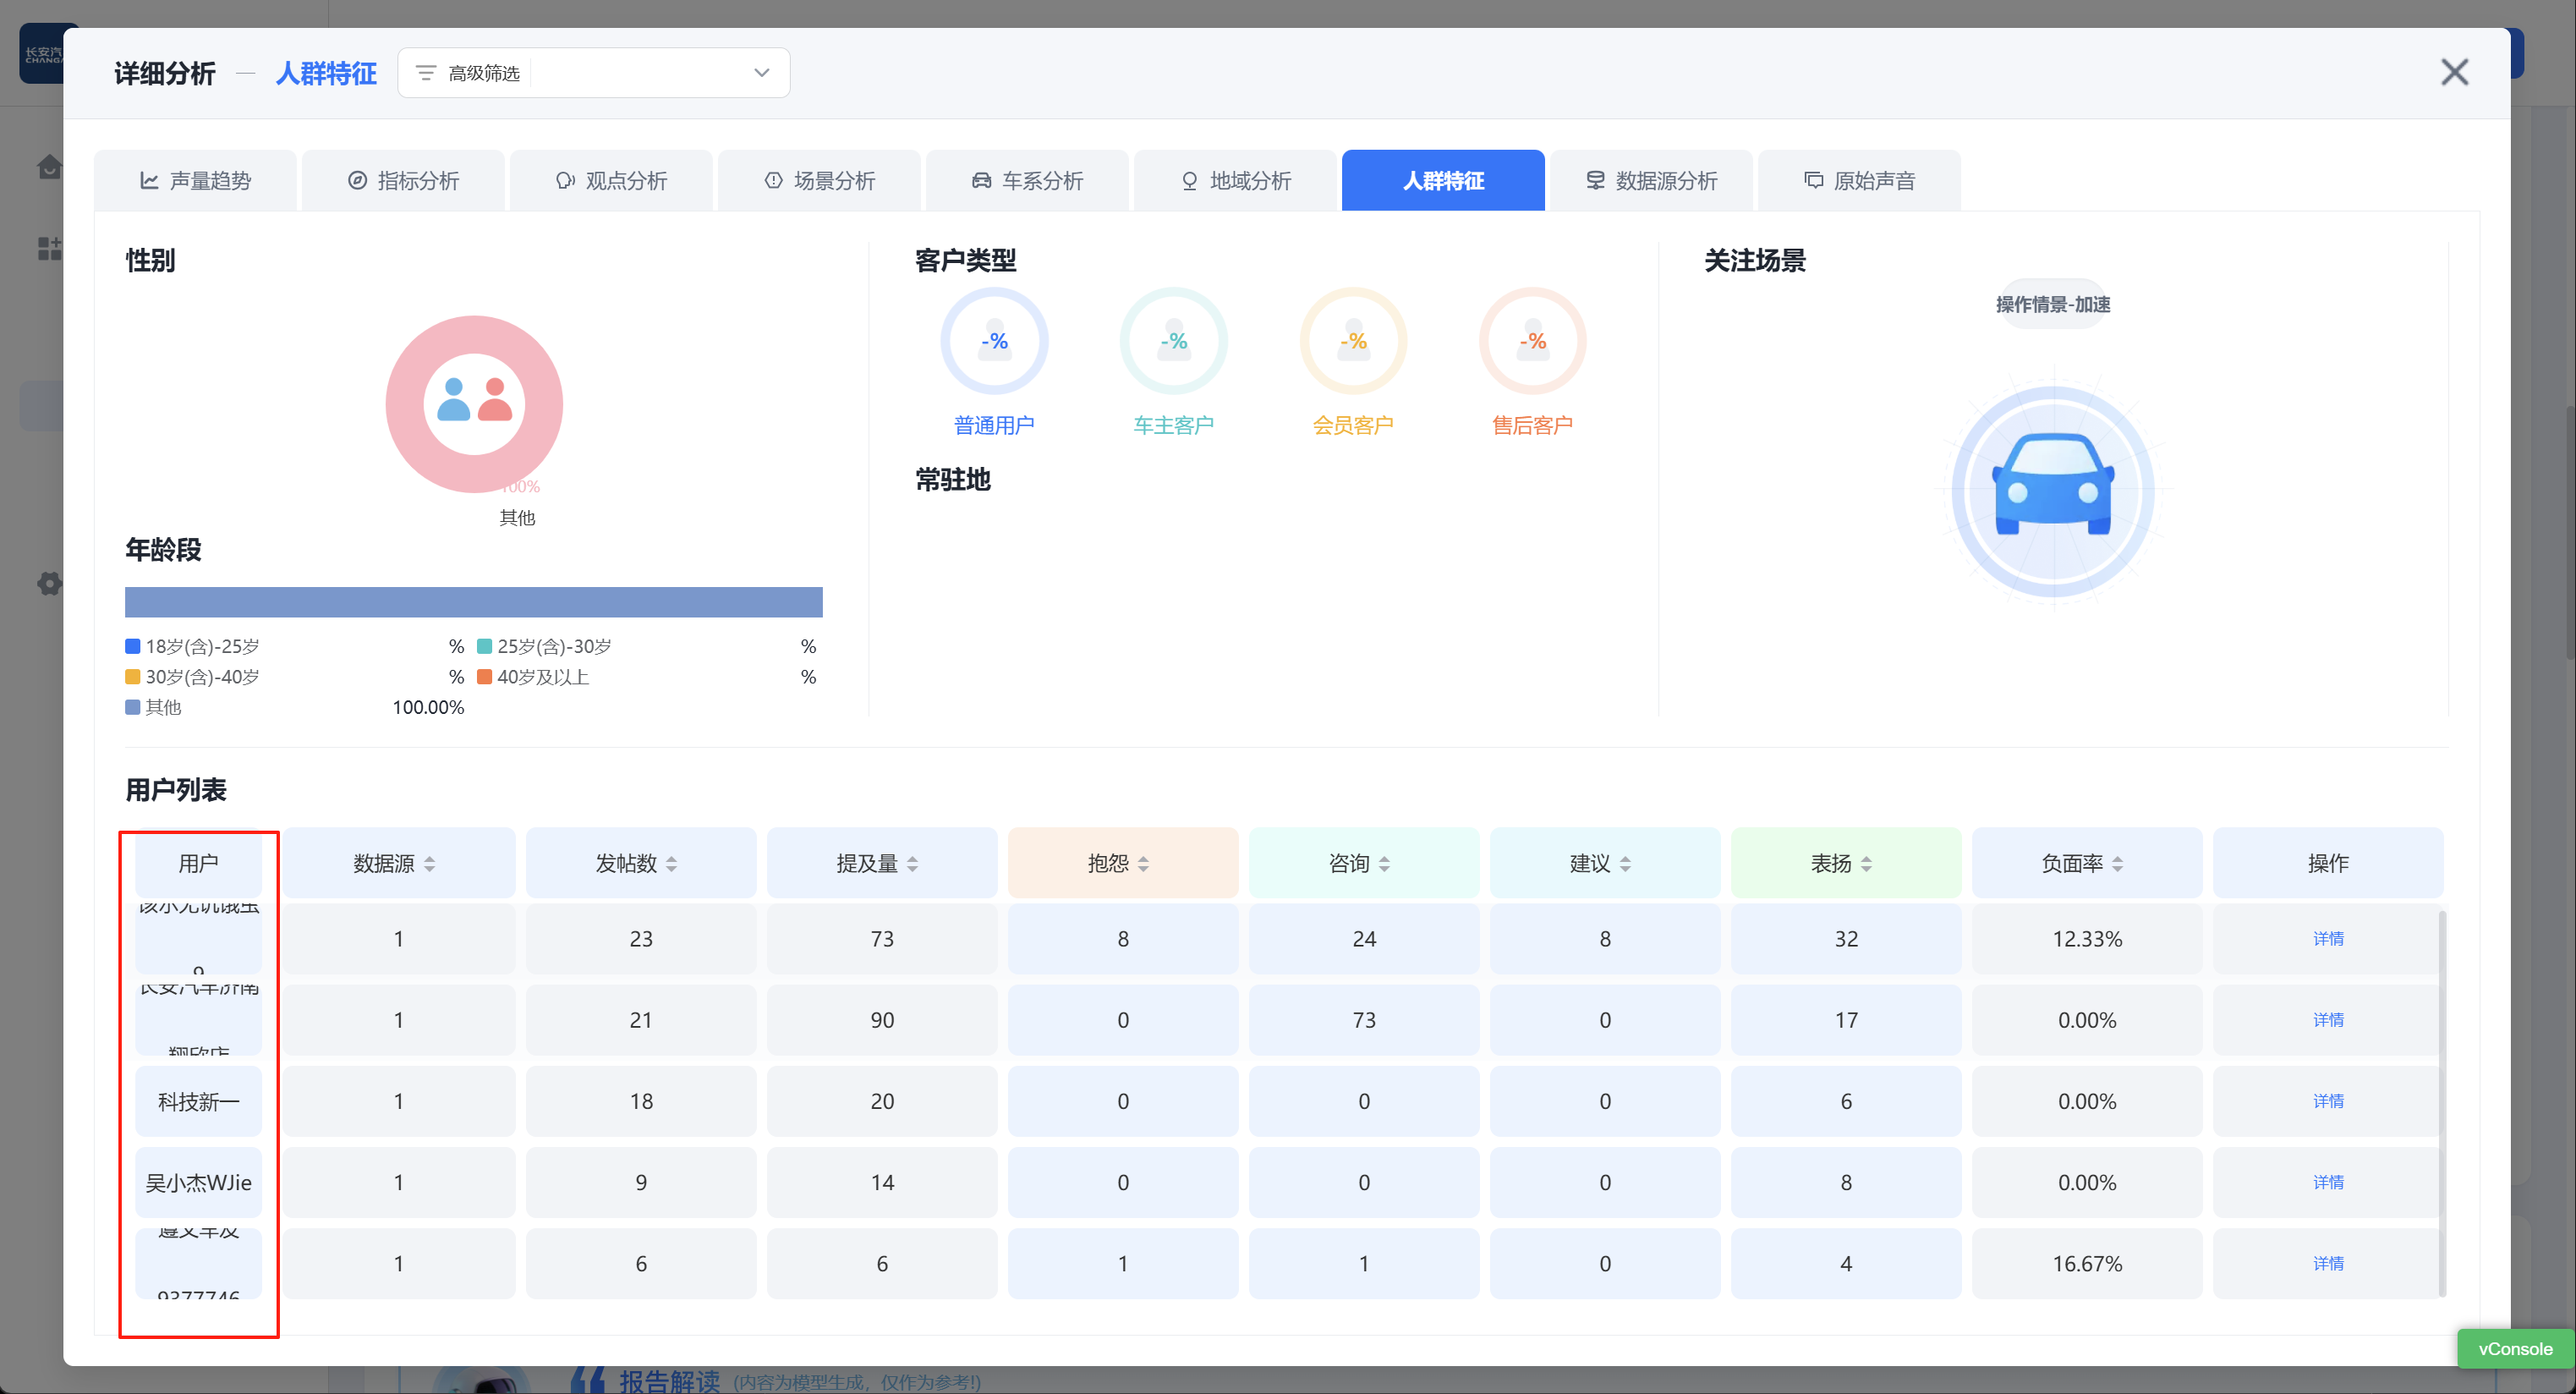Viewport: 2576px width, 1394px height.
Task: Click the 售后客户 circle icon
Action: click(x=1532, y=341)
